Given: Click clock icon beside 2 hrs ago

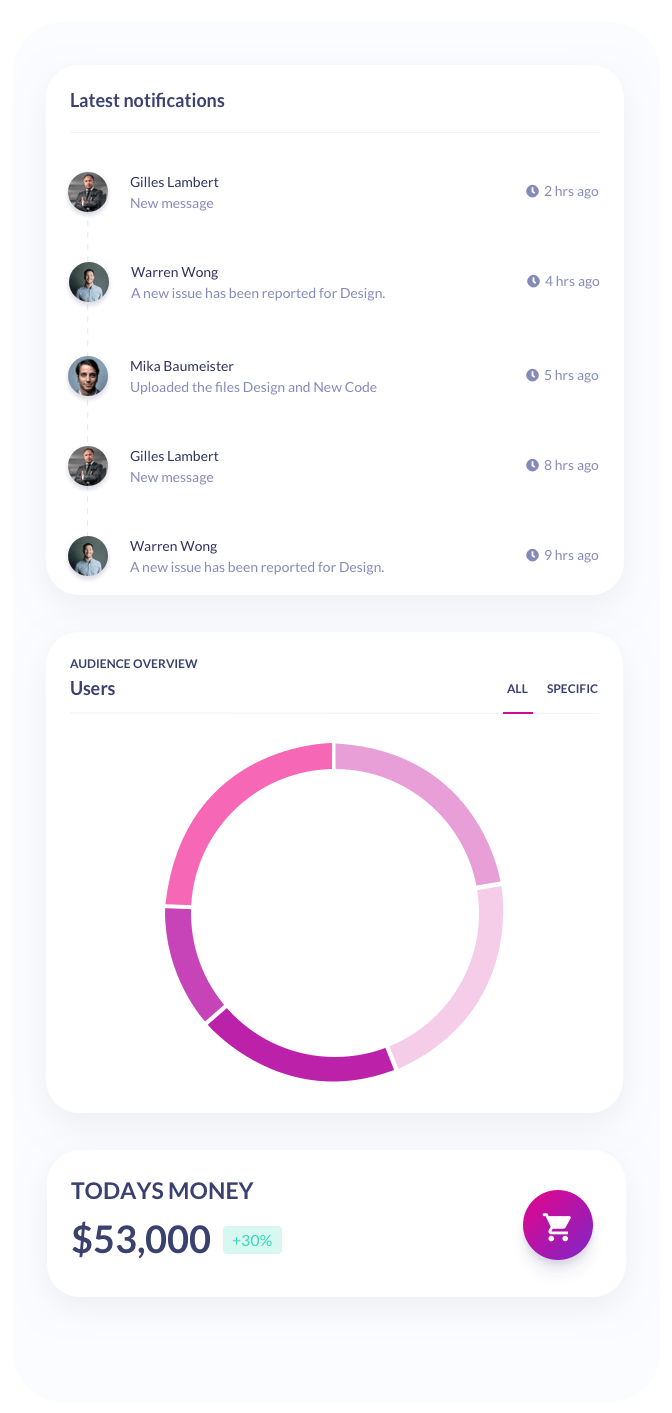Looking at the screenshot, I should click(533, 191).
